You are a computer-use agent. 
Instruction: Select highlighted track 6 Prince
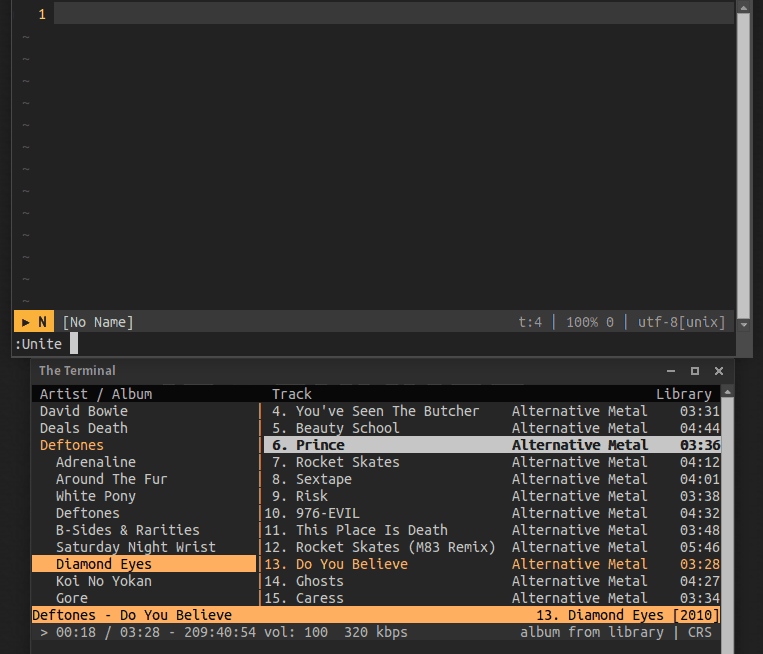tap(492, 445)
